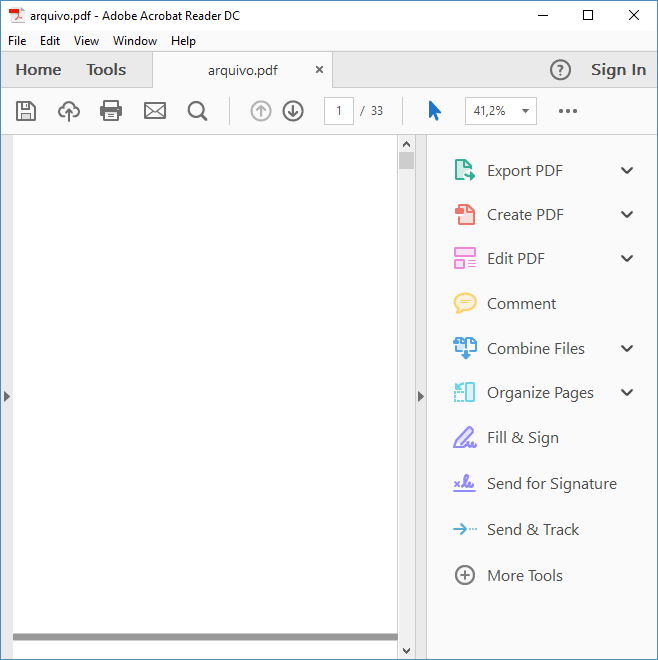658x660 pixels.
Task: Open More Tools label
Action: coord(525,575)
